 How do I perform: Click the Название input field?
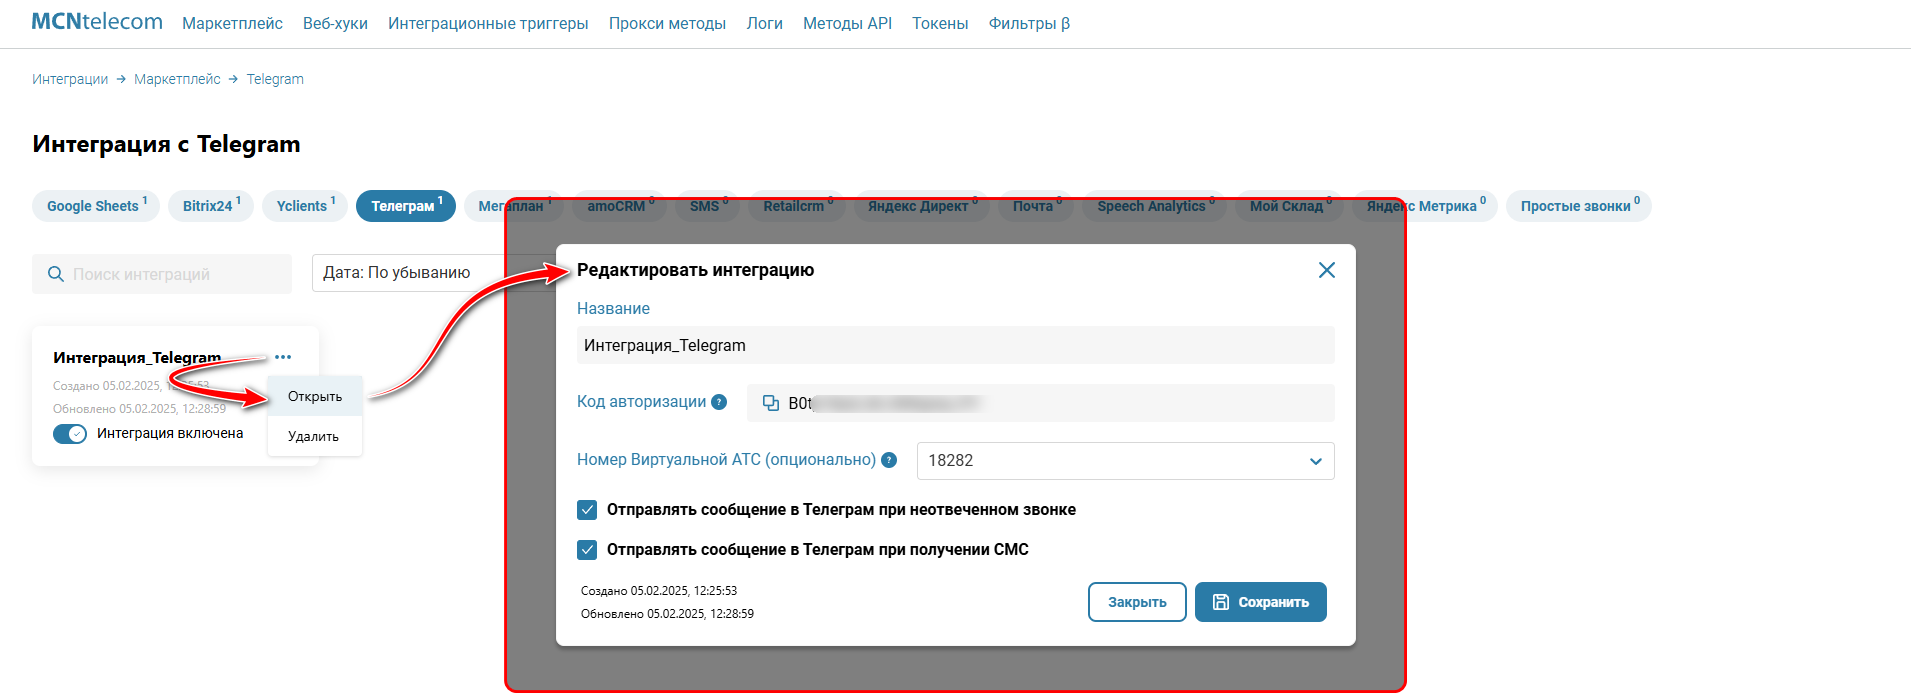[x=956, y=345]
